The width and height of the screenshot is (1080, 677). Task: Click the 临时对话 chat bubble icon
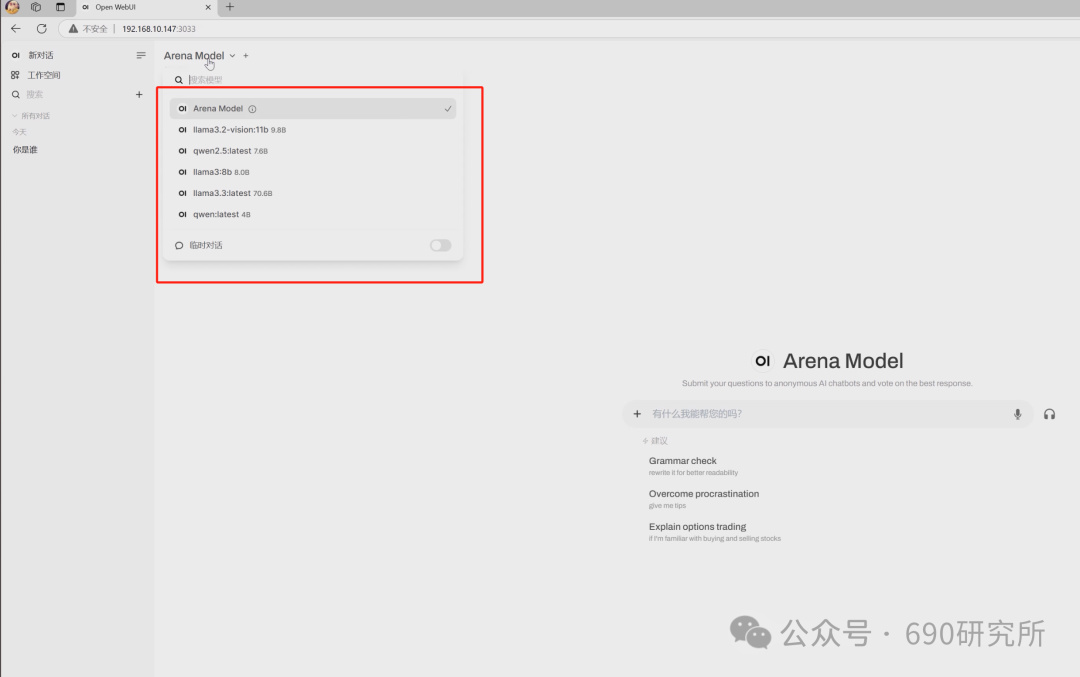coord(179,245)
